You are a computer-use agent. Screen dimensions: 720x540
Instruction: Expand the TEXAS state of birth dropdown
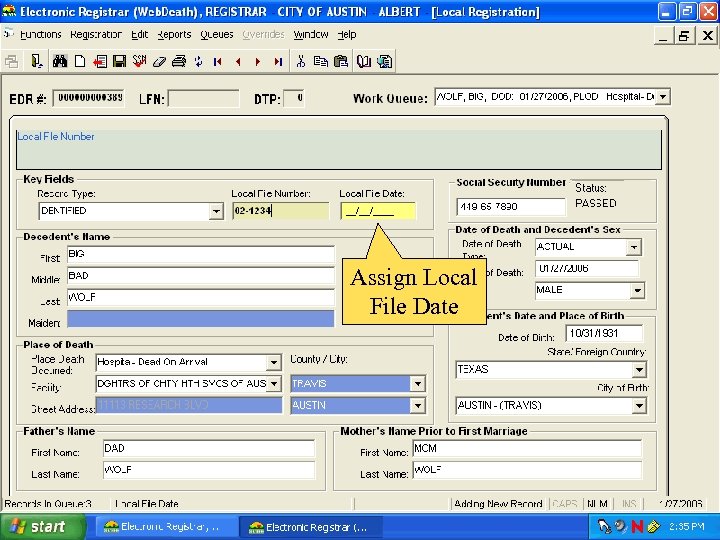[639, 370]
